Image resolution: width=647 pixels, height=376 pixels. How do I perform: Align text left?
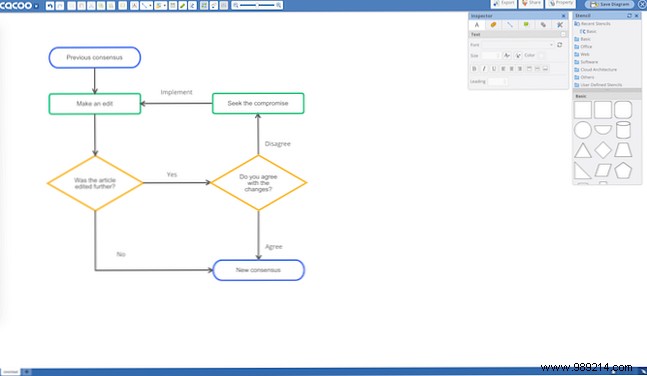(x=503, y=69)
